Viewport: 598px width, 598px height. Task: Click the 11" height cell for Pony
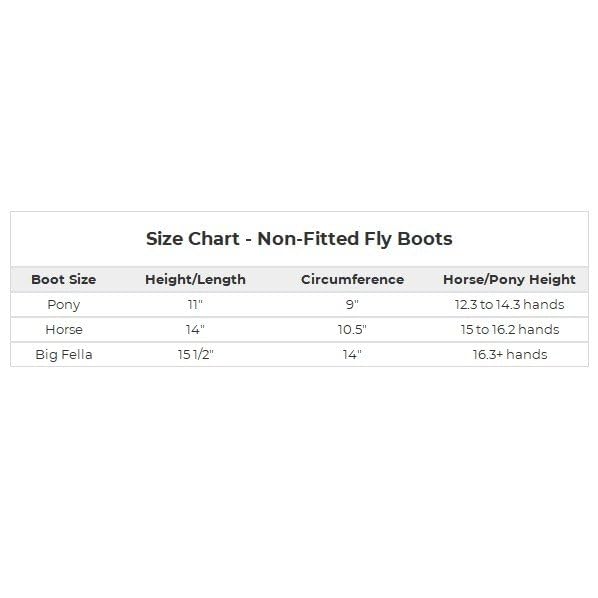[x=195, y=304]
